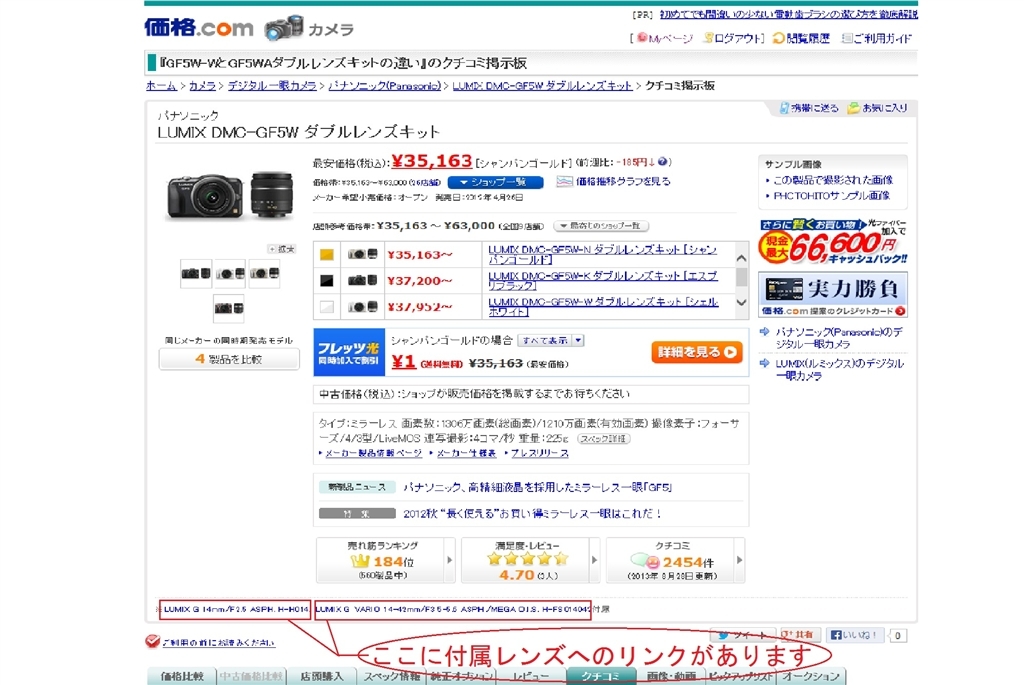
Task: Switch to 店頭購入 tab
Action: point(321,677)
